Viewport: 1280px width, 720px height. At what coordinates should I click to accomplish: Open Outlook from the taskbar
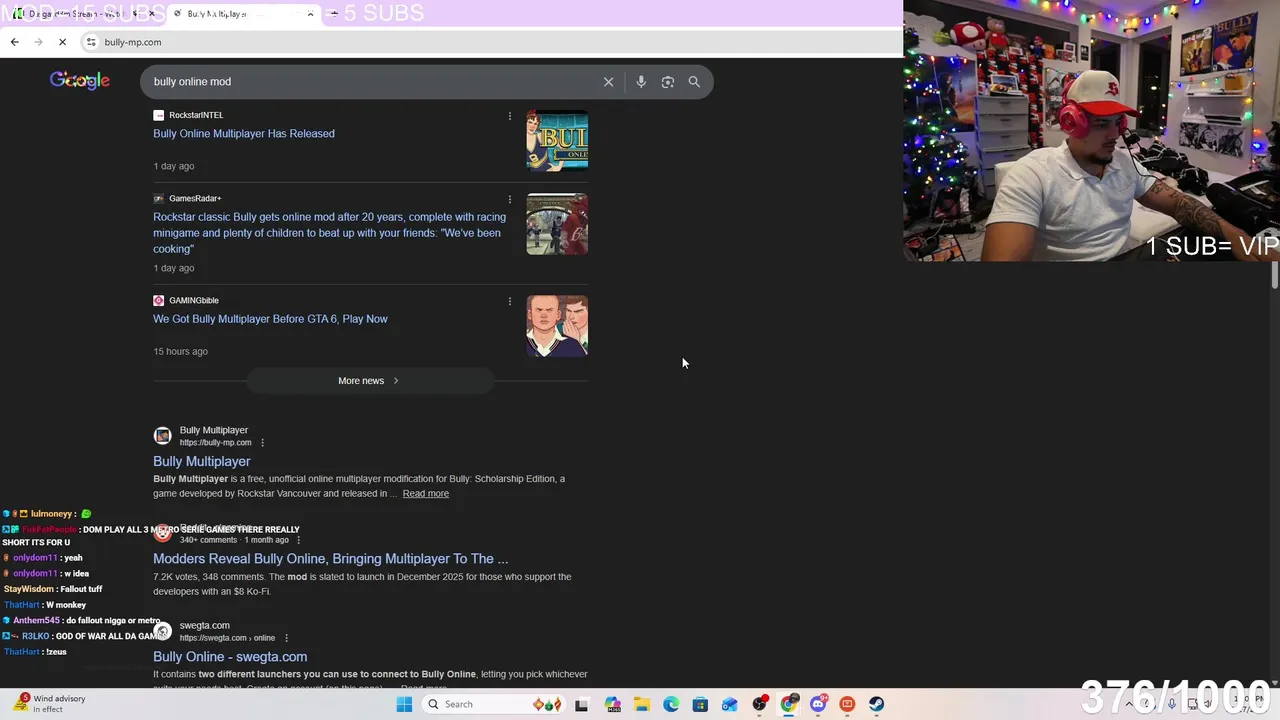pos(730,704)
